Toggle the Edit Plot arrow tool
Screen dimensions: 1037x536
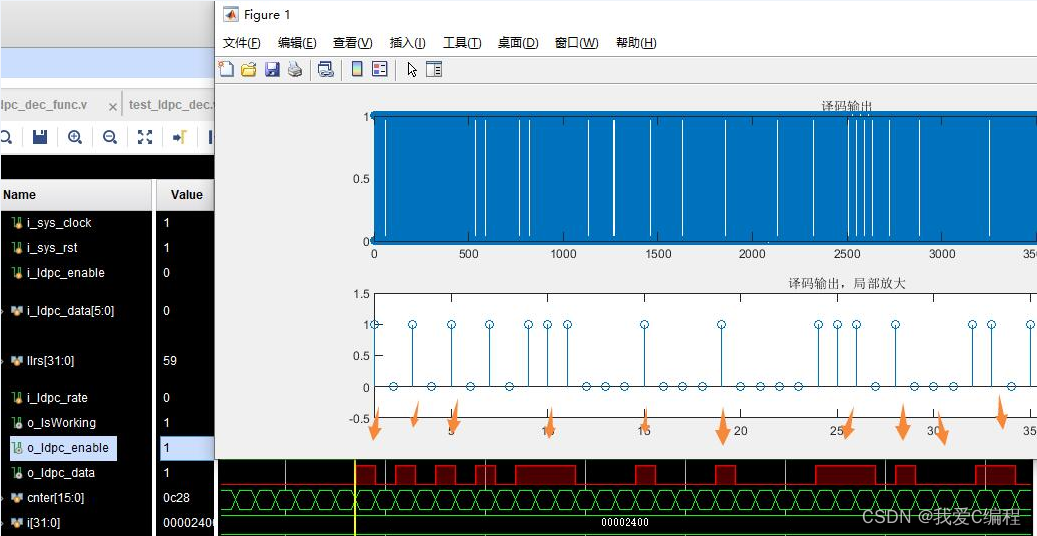[412, 70]
